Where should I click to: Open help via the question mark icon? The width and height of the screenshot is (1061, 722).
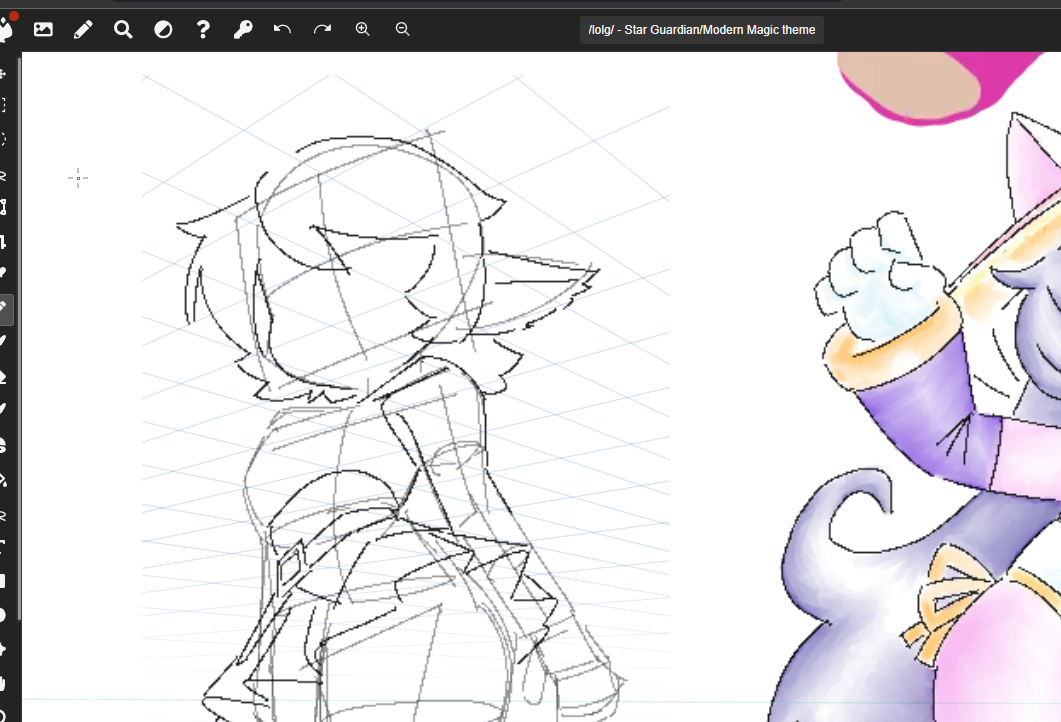coord(203,29)
